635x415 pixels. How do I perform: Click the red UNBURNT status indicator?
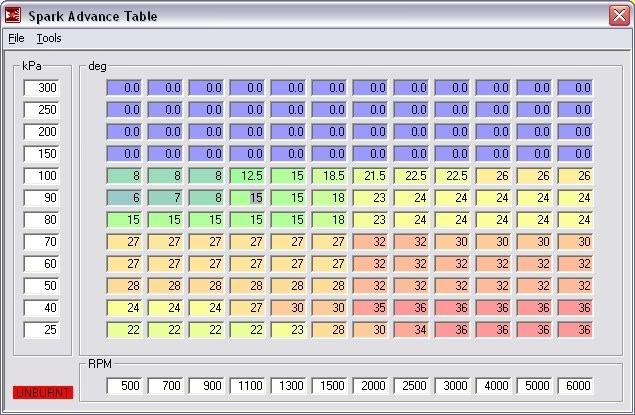click(43, 392)
